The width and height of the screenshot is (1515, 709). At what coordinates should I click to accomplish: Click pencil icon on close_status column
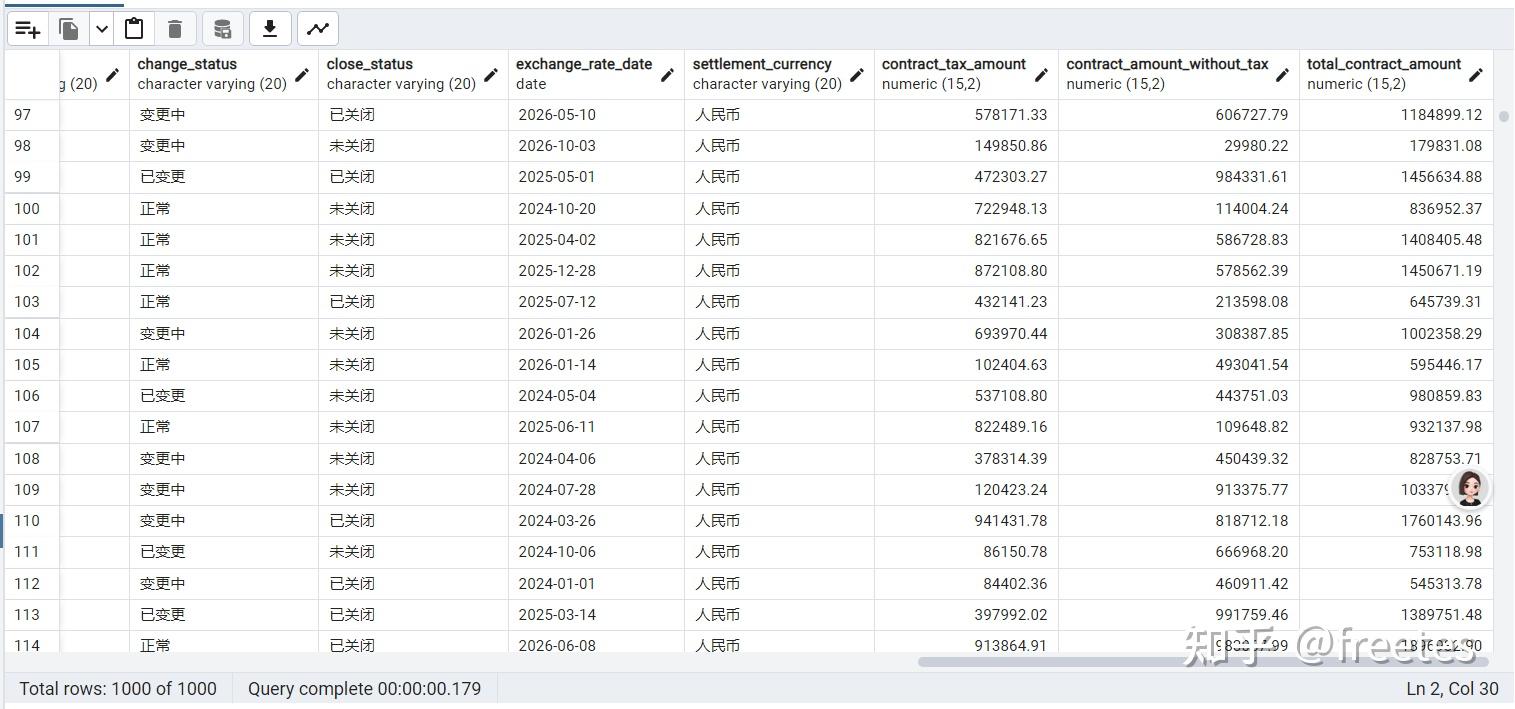(x=491, y=74)
